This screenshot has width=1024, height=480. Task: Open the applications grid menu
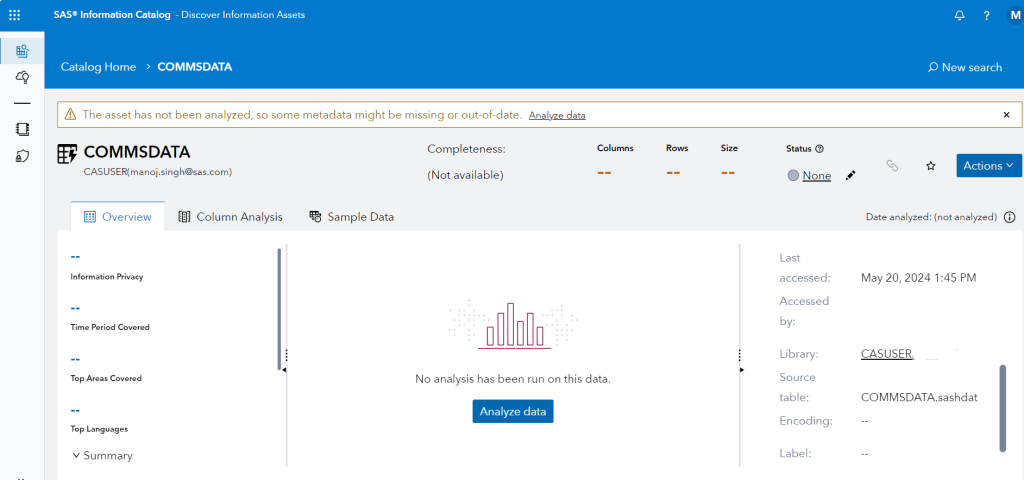(14, 15)
